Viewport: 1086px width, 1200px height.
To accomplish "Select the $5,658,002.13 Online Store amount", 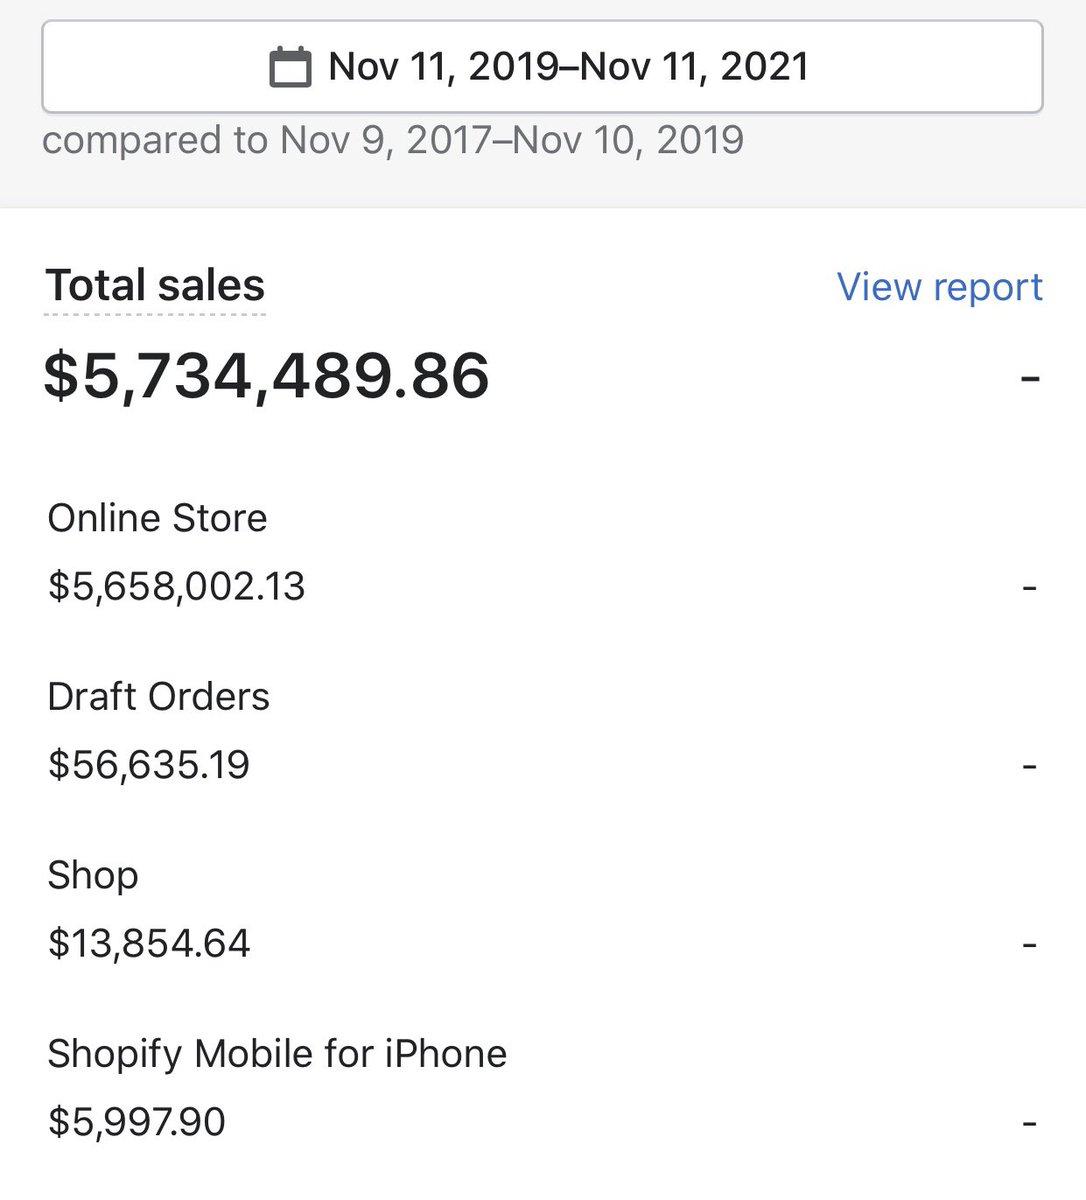I will click(x=176, y=586).
